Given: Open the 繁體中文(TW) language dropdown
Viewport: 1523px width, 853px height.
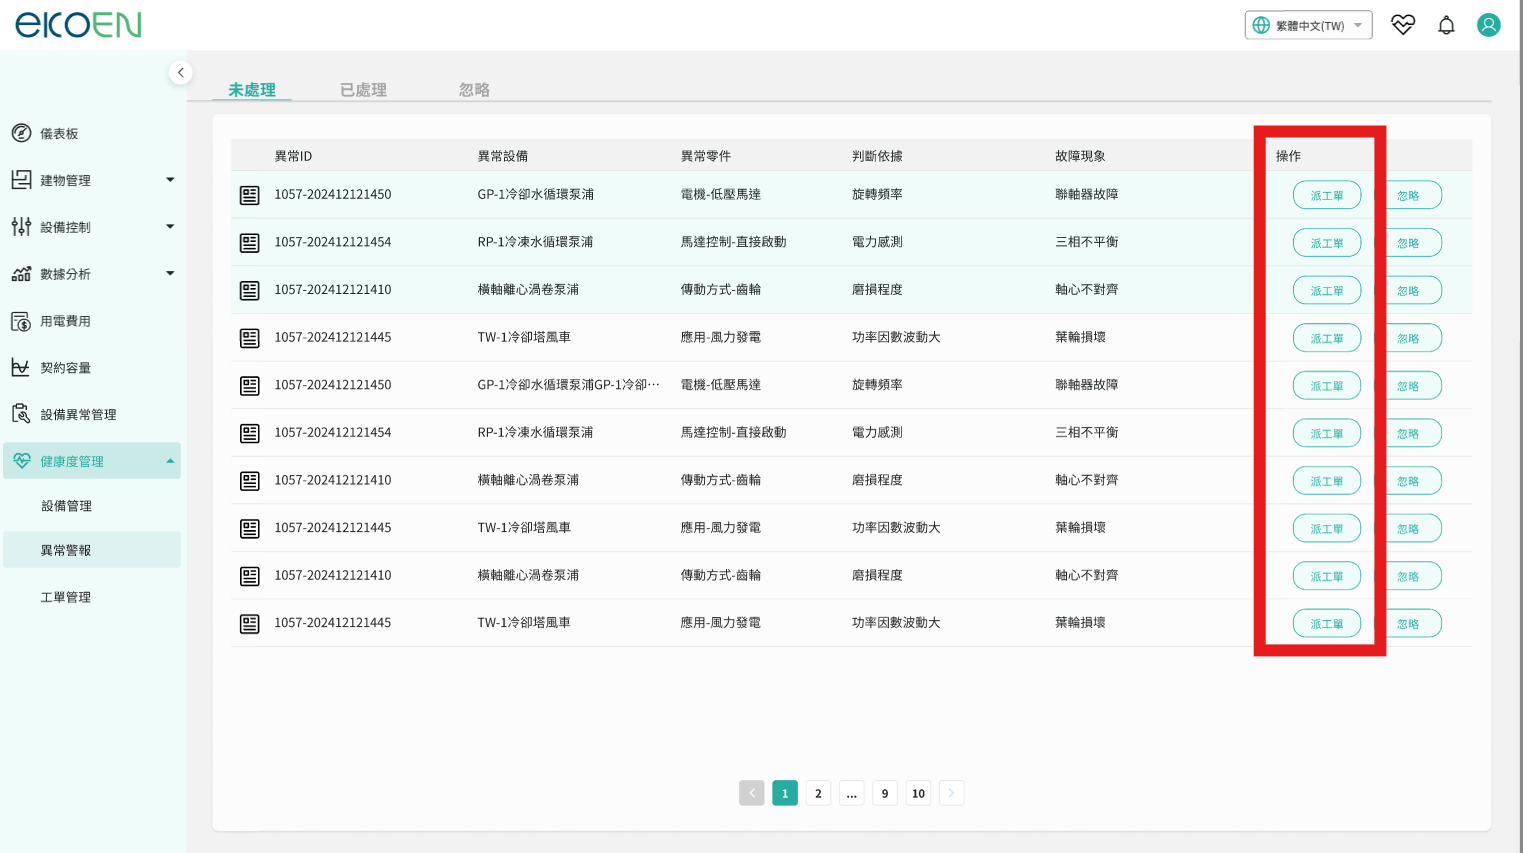Looking at the screenshot, I should pos(1308,25).
